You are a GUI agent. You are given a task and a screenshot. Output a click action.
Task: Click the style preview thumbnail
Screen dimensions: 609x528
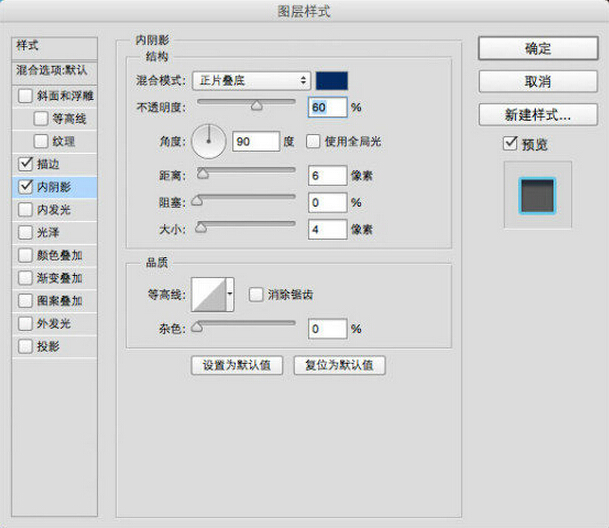click(x=538, y=195)
